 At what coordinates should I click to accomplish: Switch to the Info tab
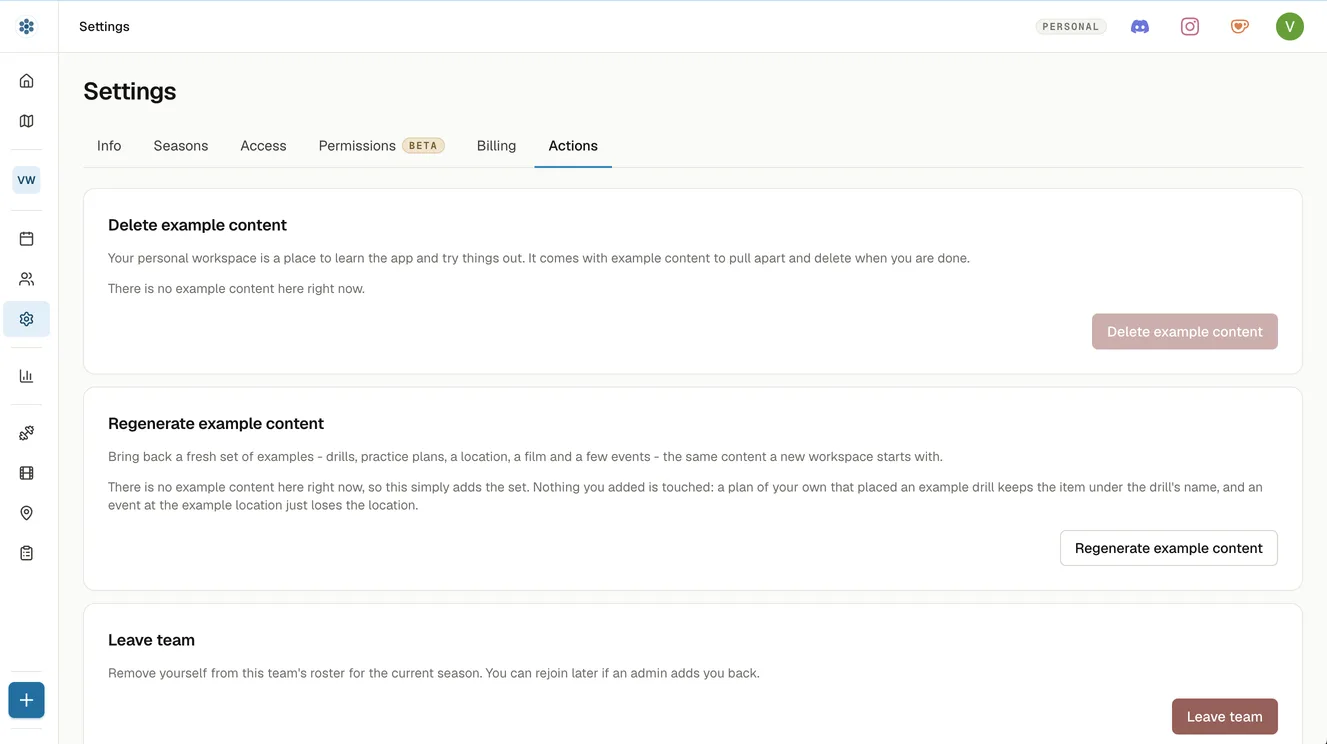(109, 146)
